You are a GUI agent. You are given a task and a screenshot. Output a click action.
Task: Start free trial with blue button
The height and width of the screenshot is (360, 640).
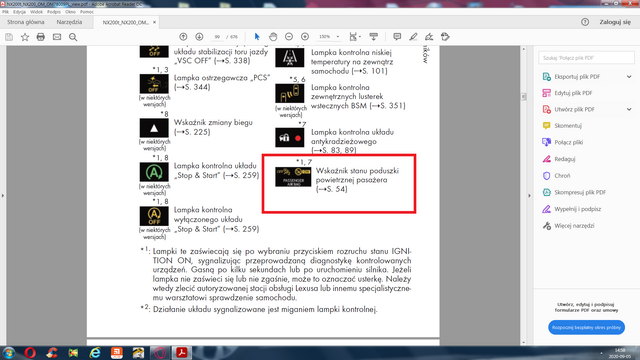tap(586, 327)
